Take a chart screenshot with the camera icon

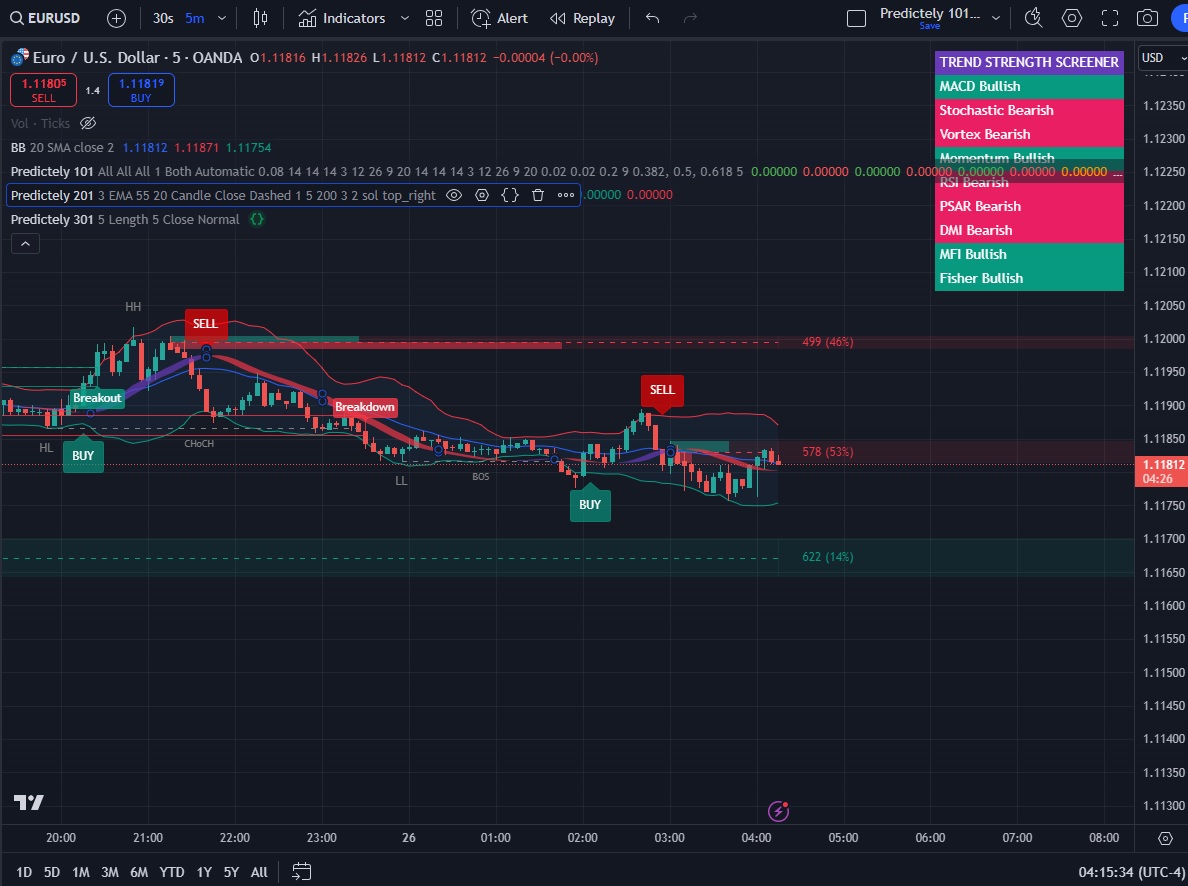pyautogui.click(x=1148, y=17)
